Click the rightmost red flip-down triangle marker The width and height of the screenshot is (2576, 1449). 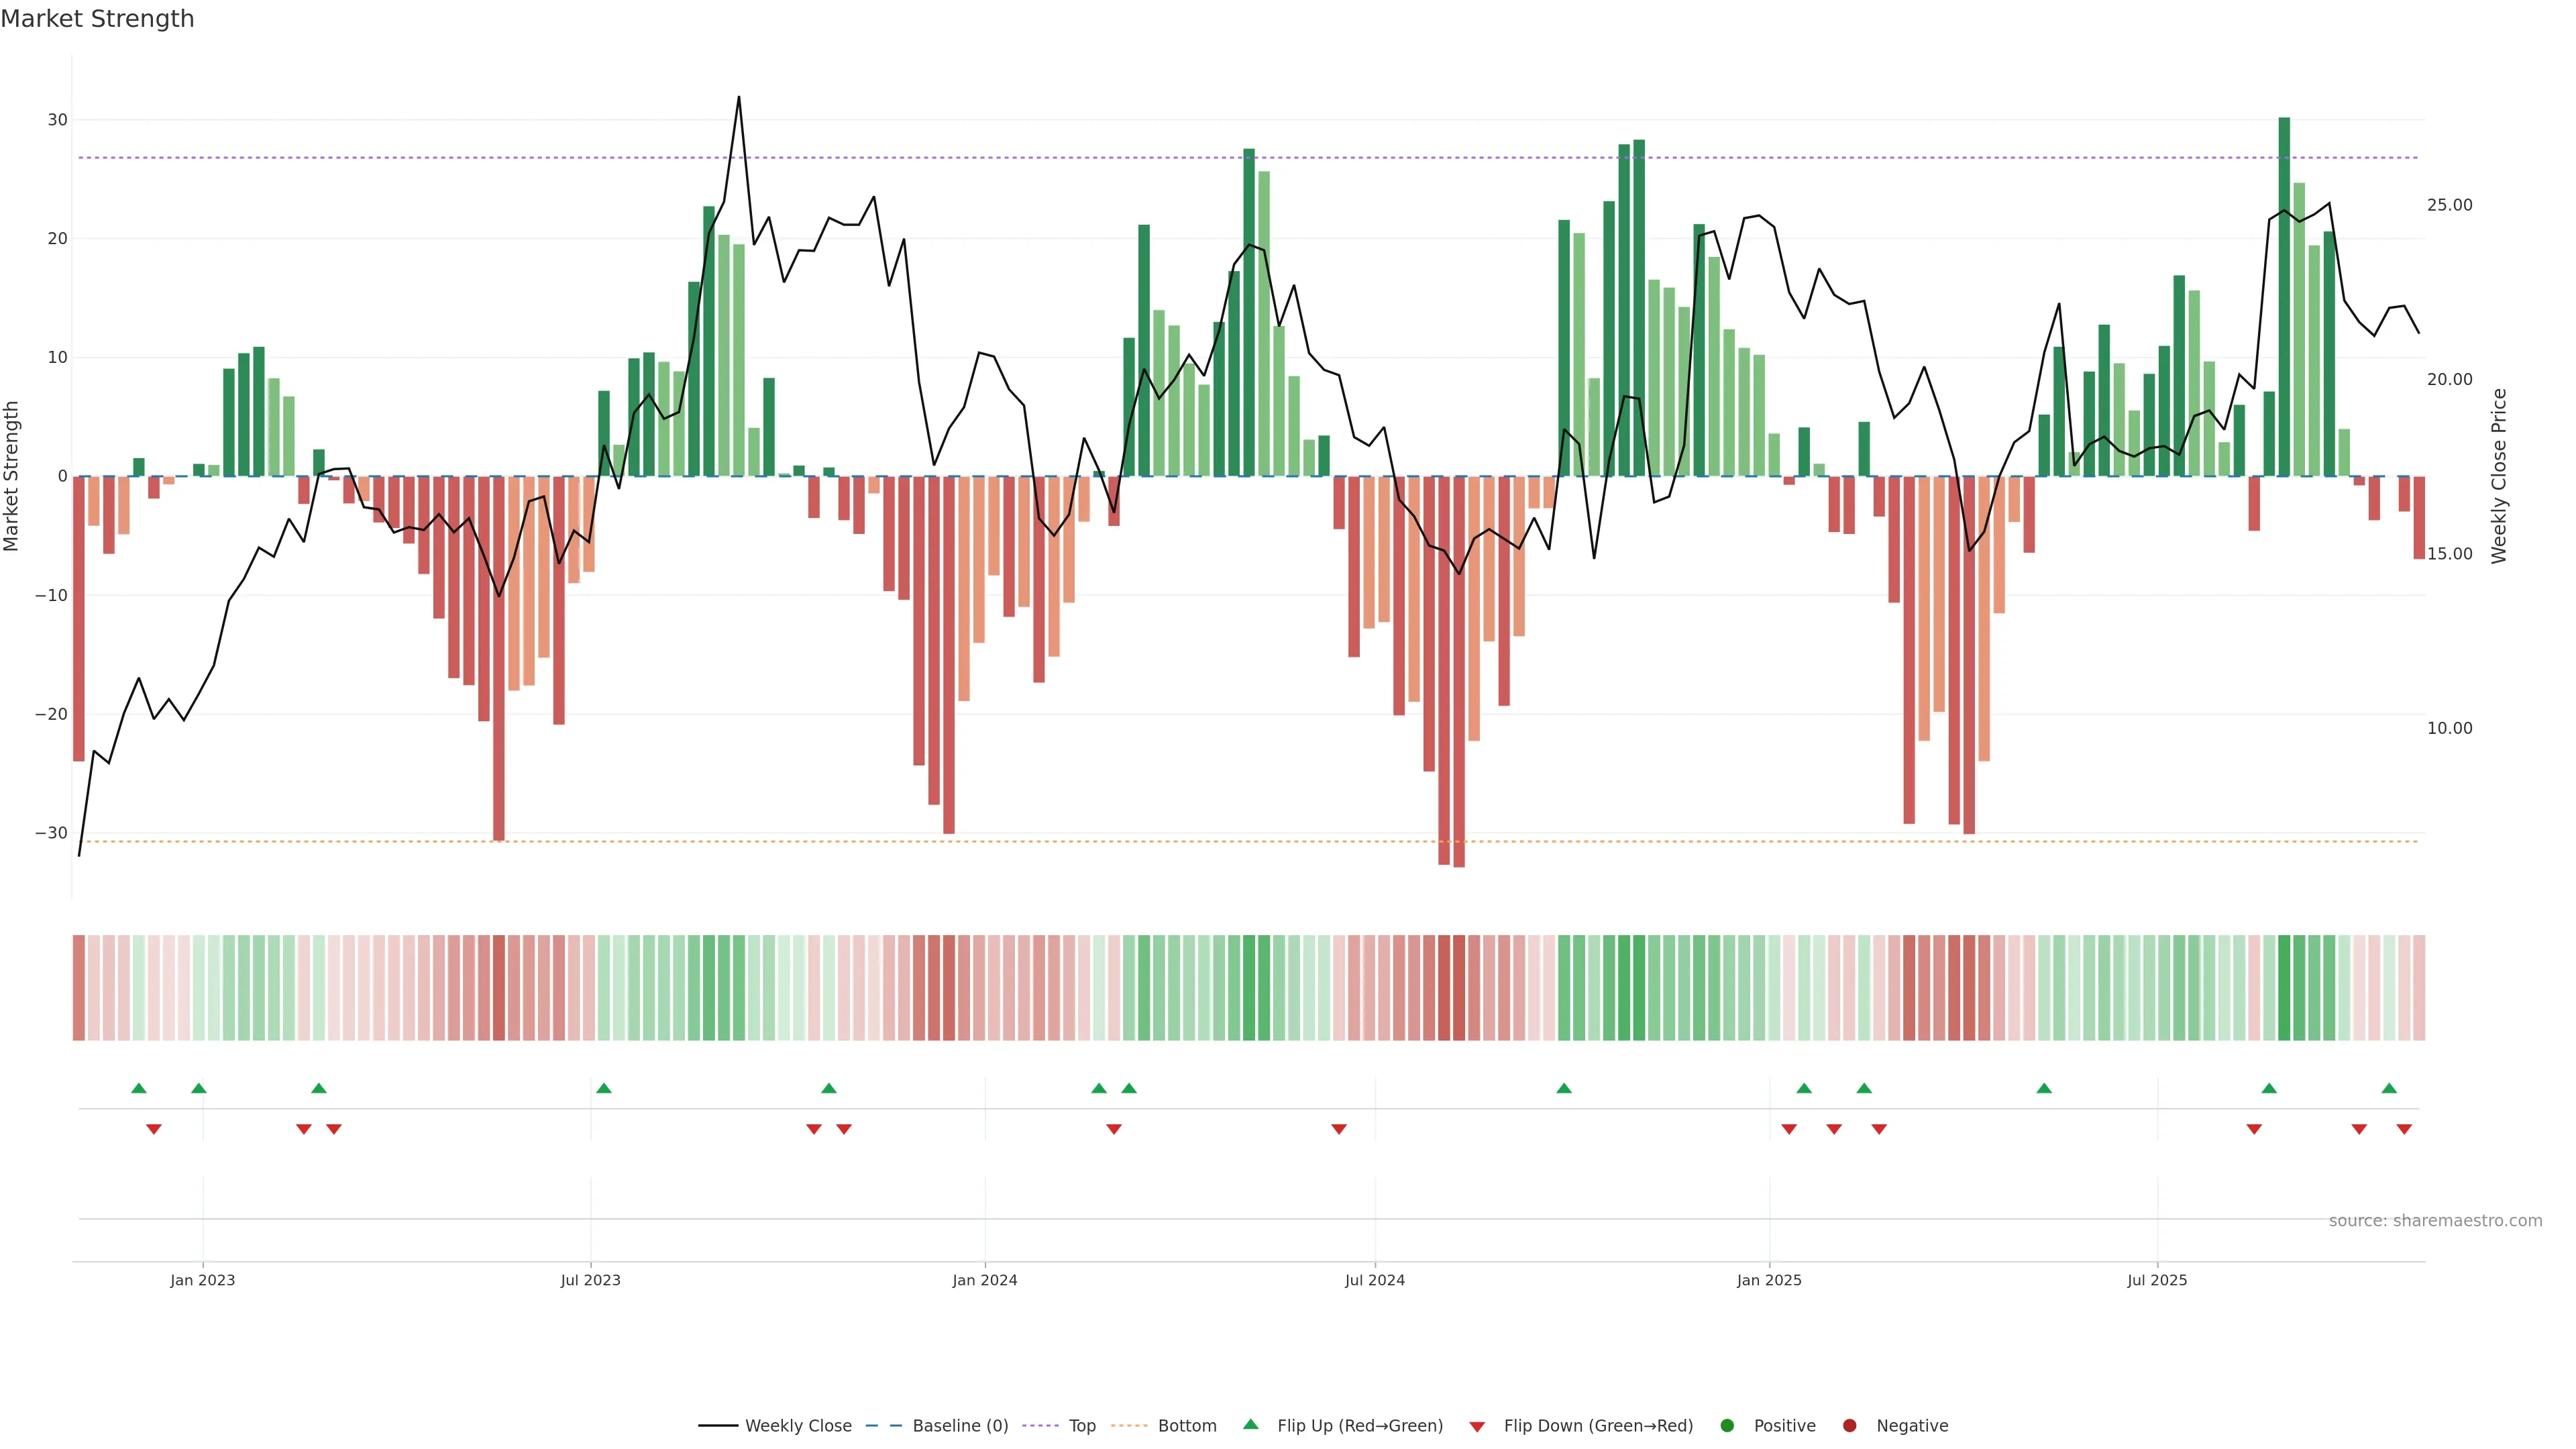click(2404, 1129)
